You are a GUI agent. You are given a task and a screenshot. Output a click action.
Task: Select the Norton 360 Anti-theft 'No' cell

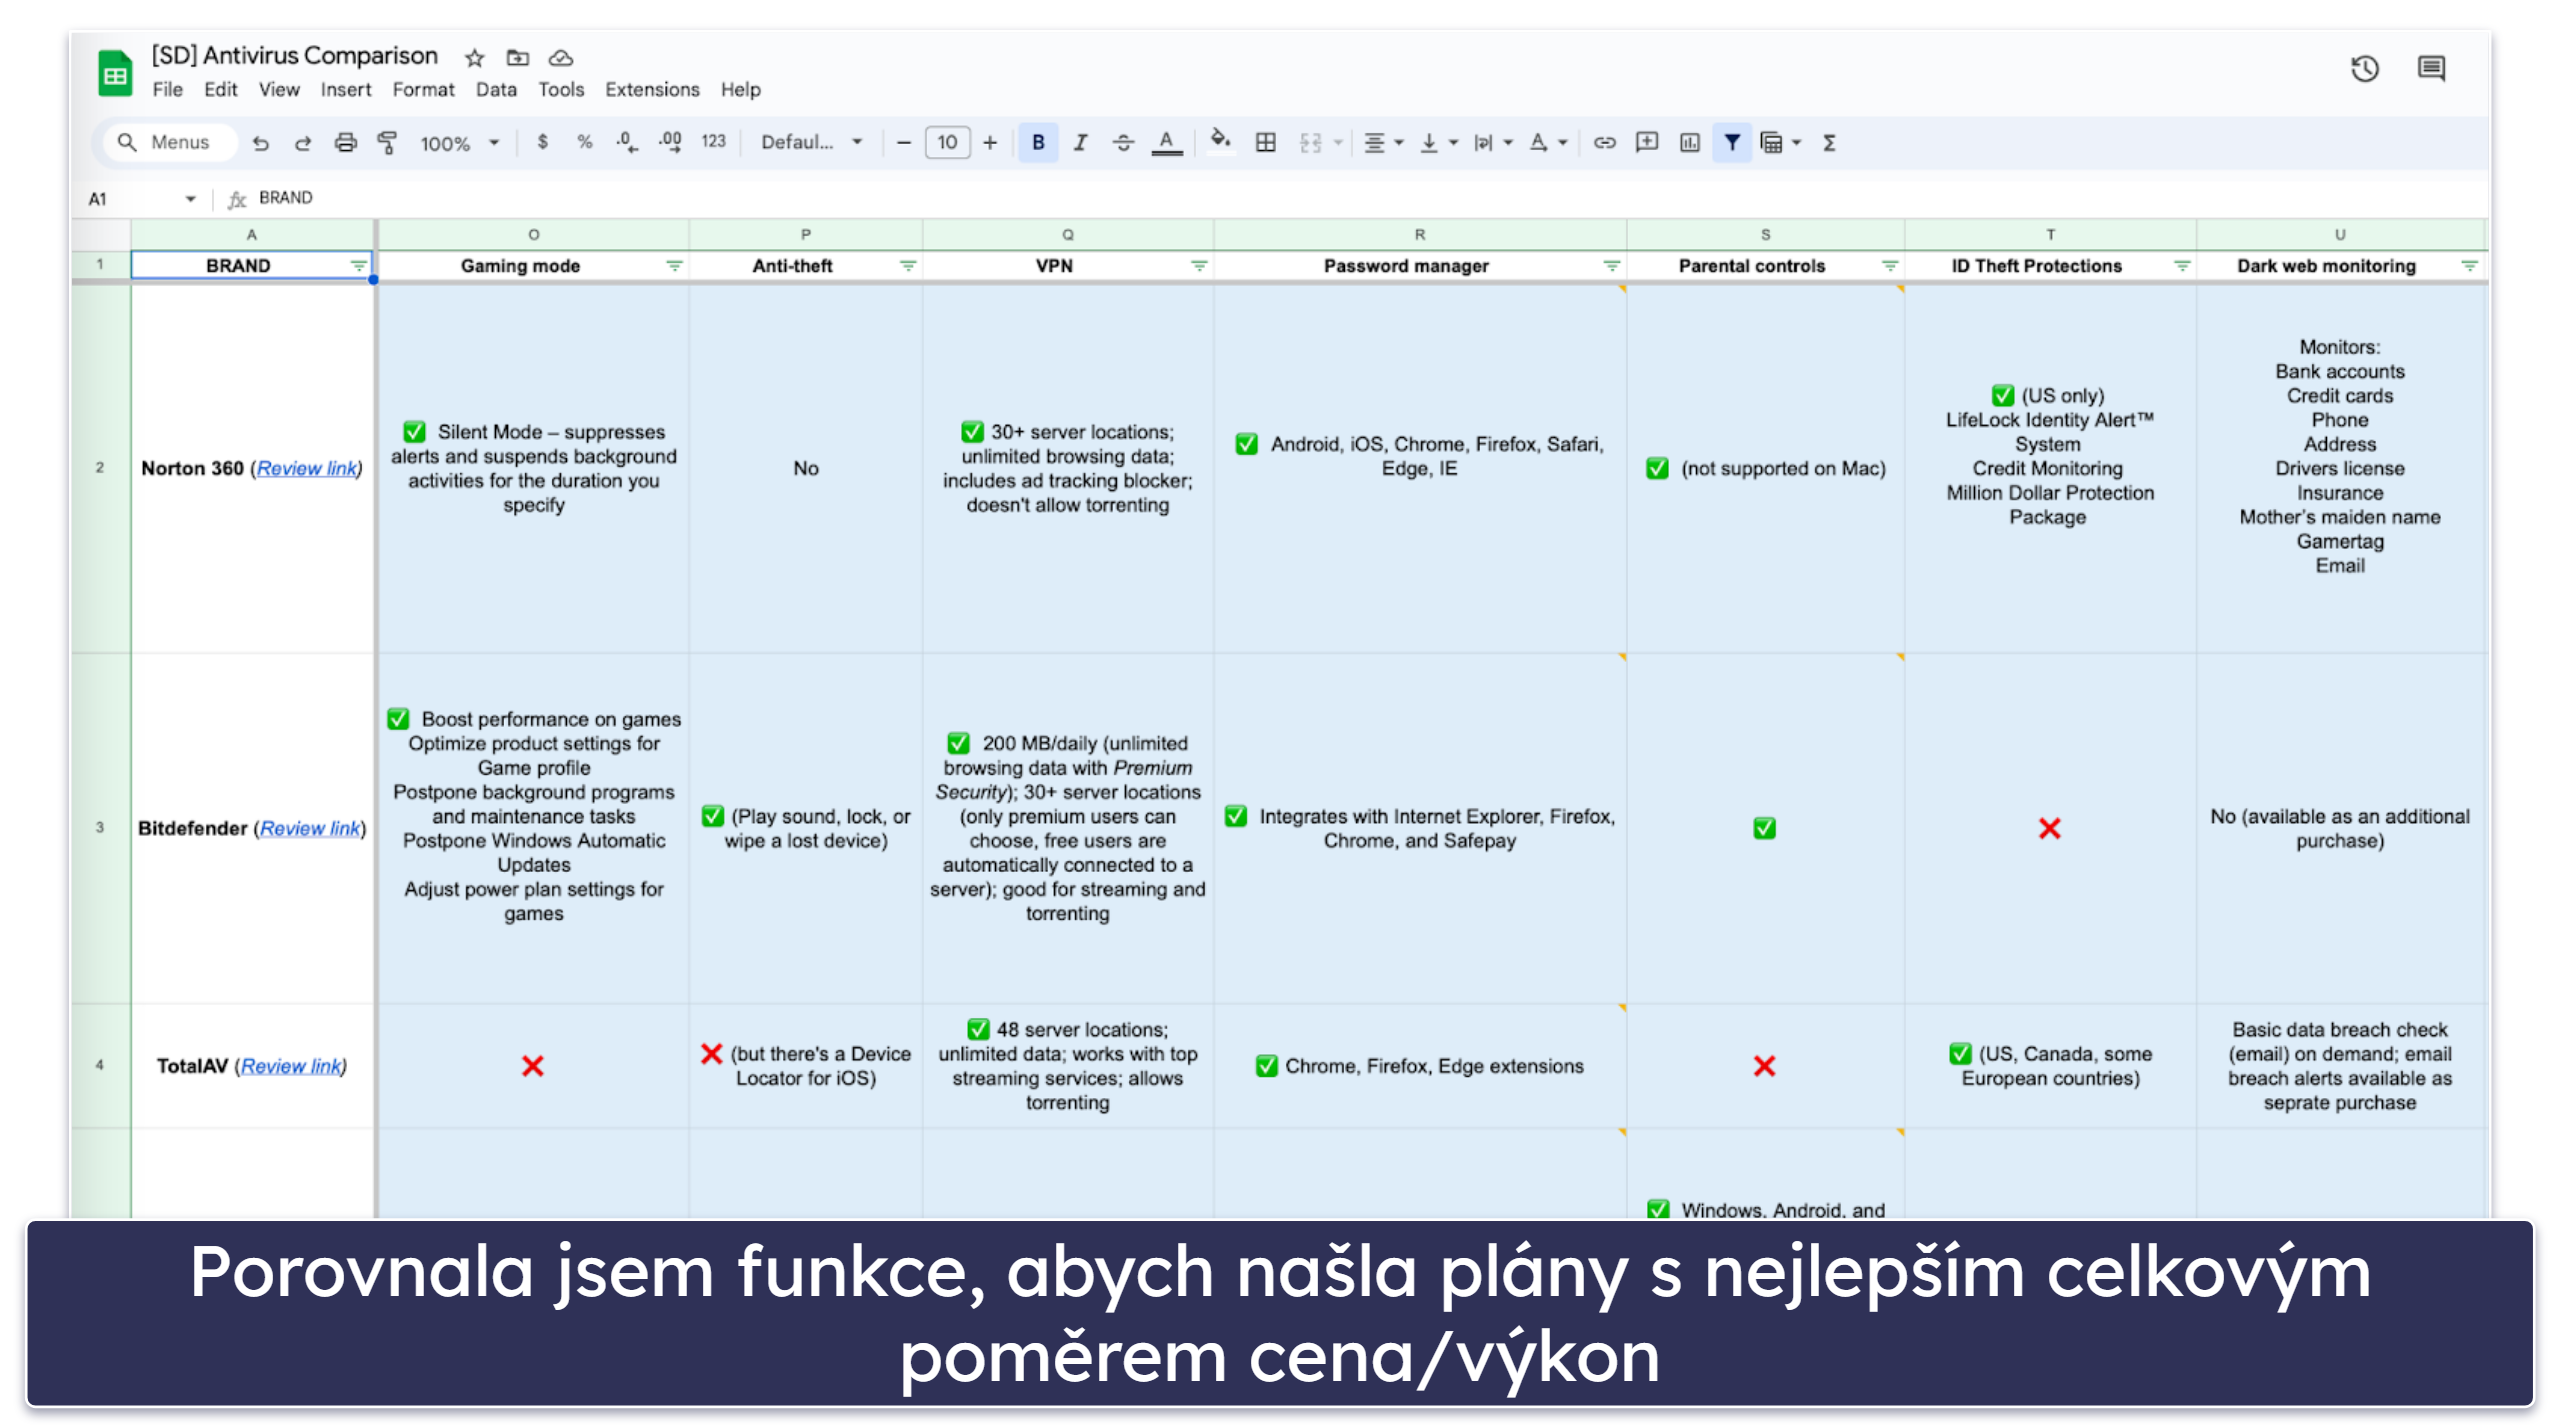click(x=805, y=469)
